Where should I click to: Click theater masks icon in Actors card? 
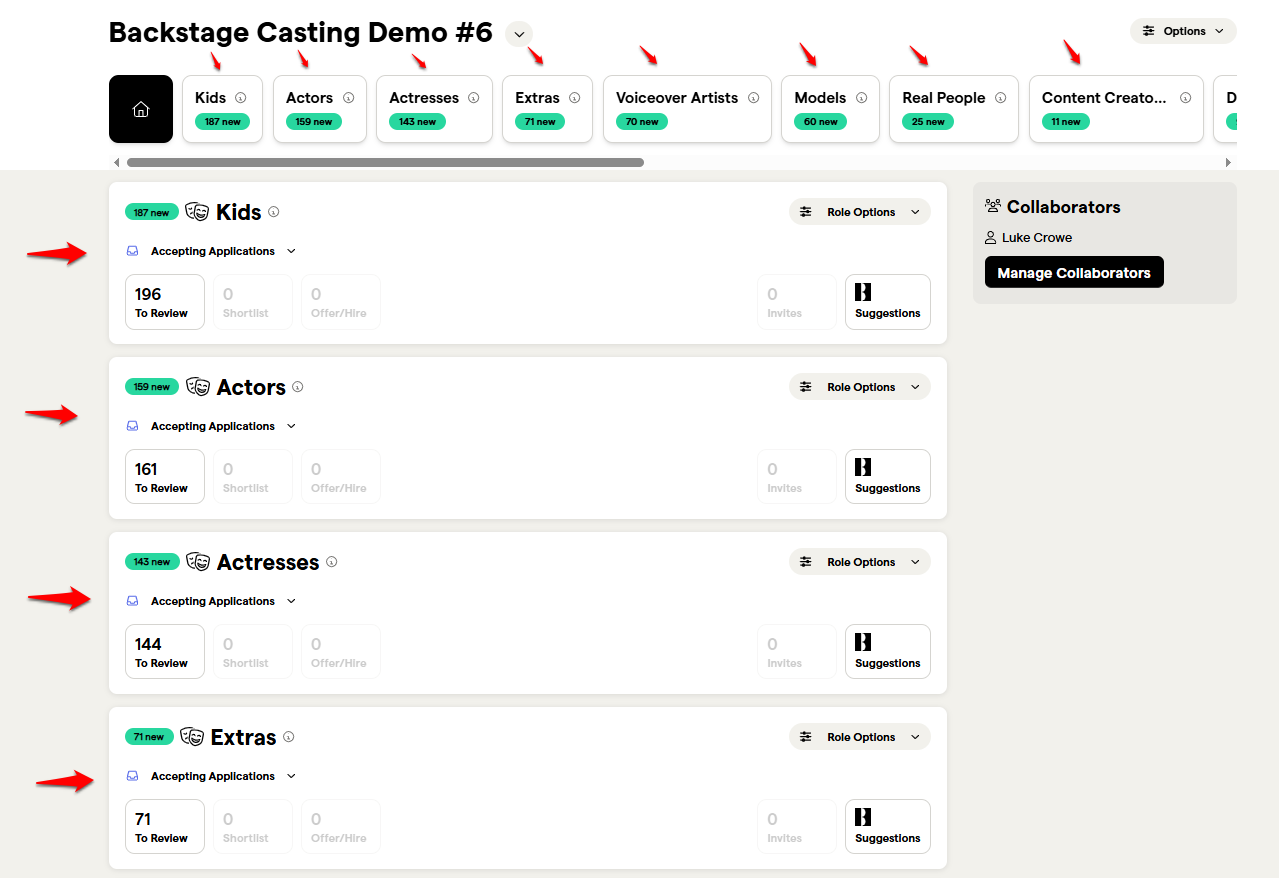(x=198, y=387)
